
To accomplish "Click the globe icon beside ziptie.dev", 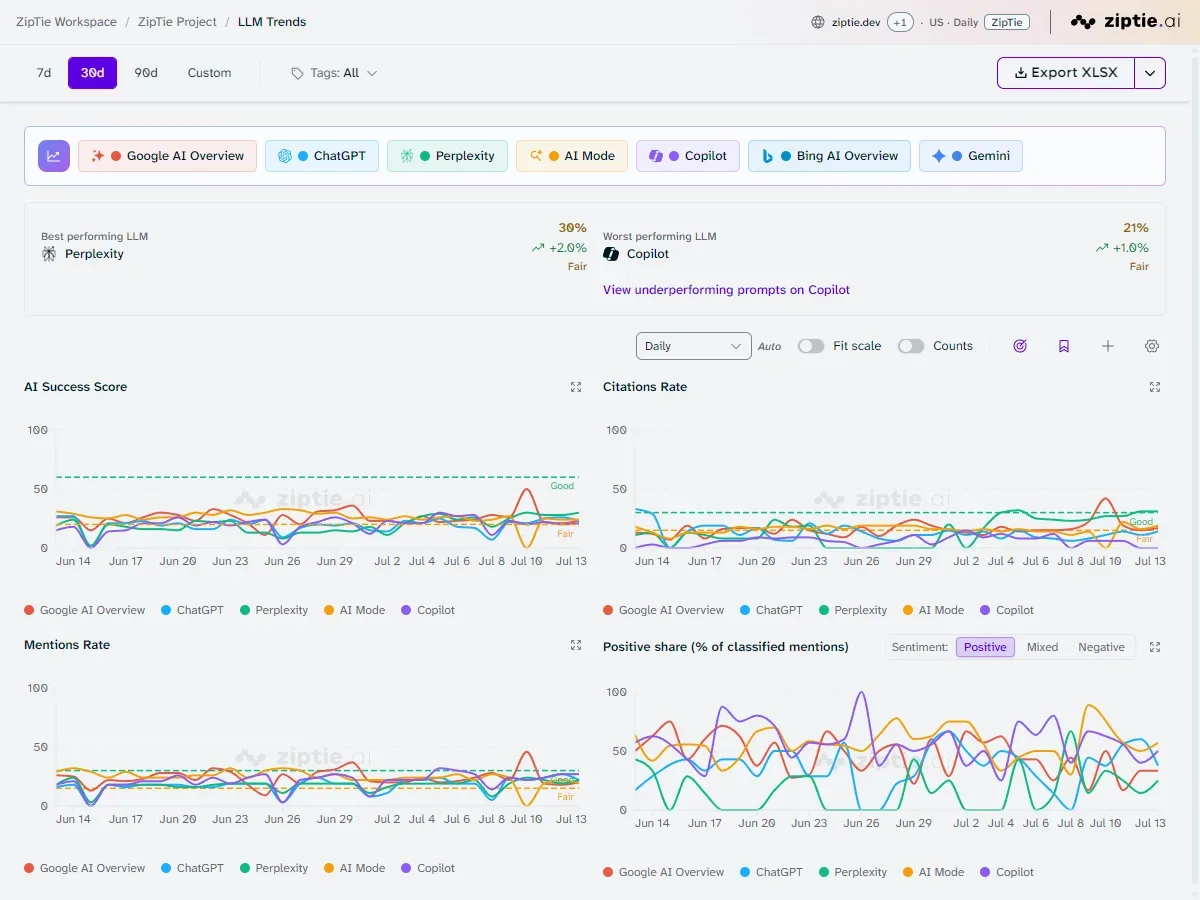I will [818, 22].
